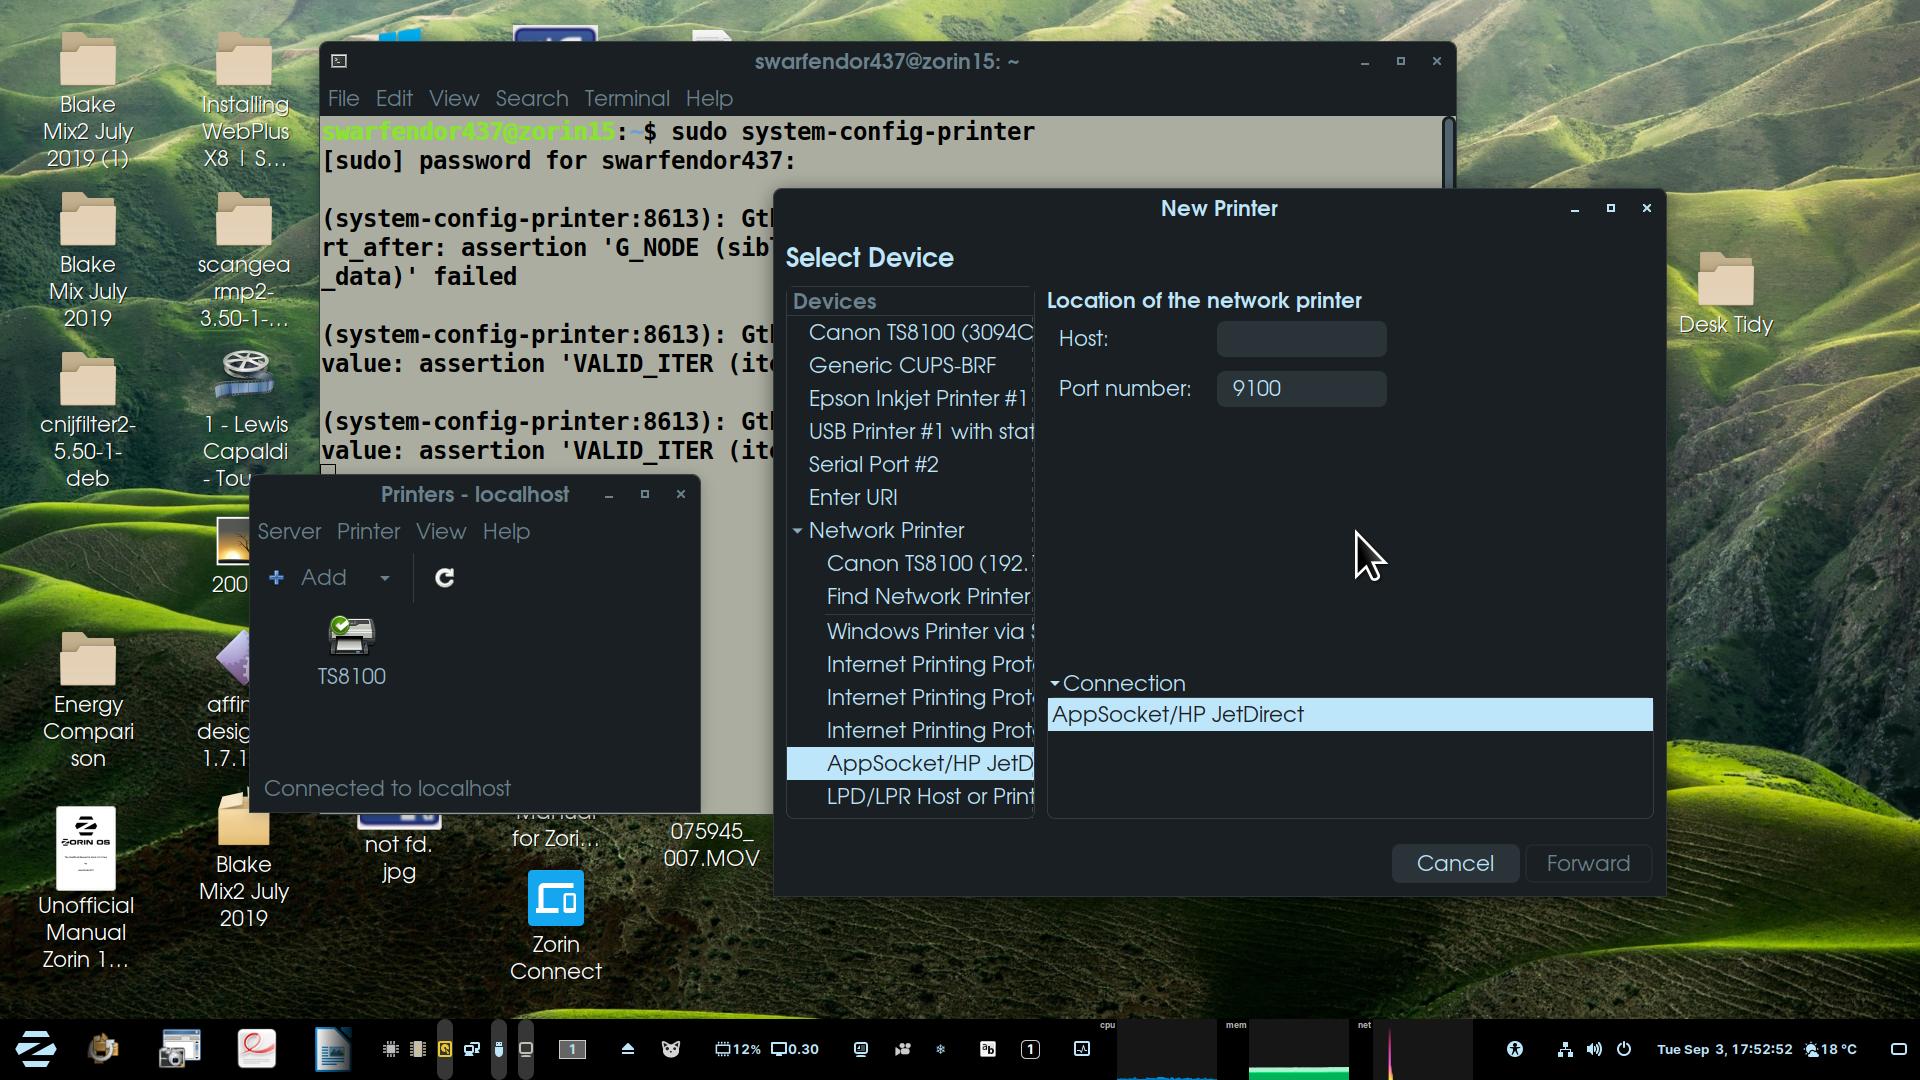The width and height of the screenshot is (1920, 1080).
Task: Select LPD/LPR Host or Printer device
Action: click(x=929, y=797)
